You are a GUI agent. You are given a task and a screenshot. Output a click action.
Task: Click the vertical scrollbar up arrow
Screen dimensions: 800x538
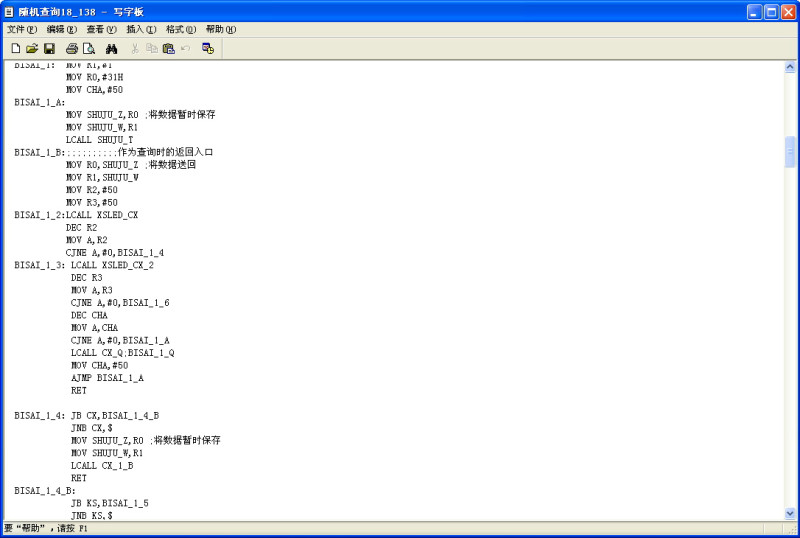click(790, 68)
